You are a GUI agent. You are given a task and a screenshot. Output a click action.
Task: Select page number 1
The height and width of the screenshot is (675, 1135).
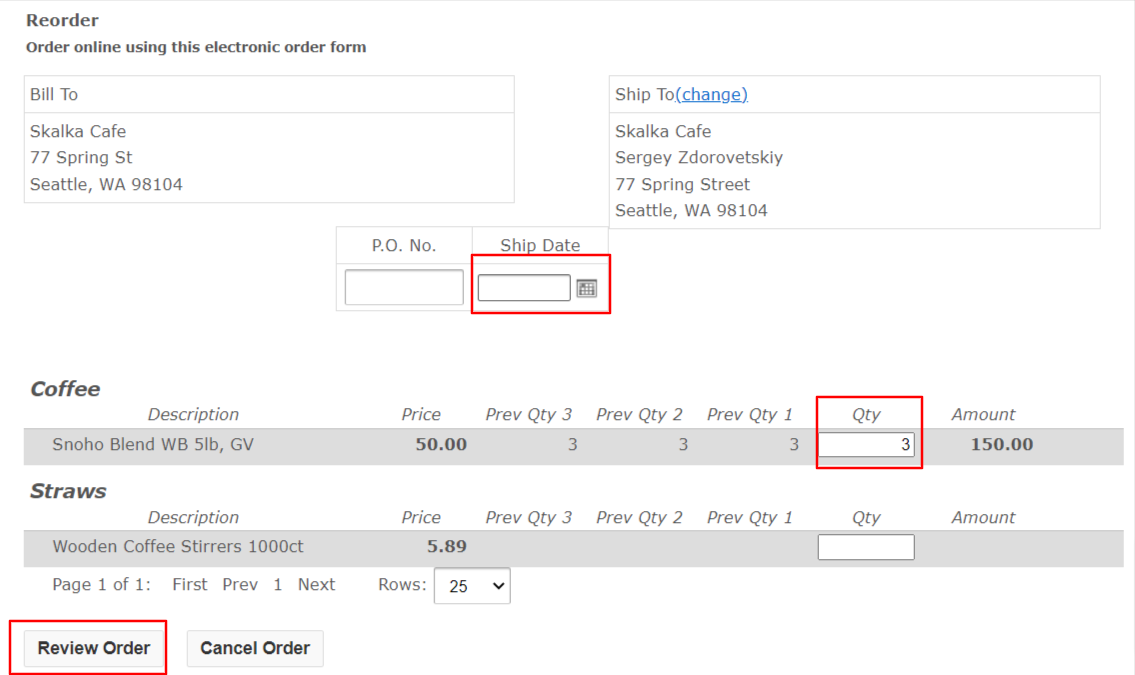[x=277, y=584]
